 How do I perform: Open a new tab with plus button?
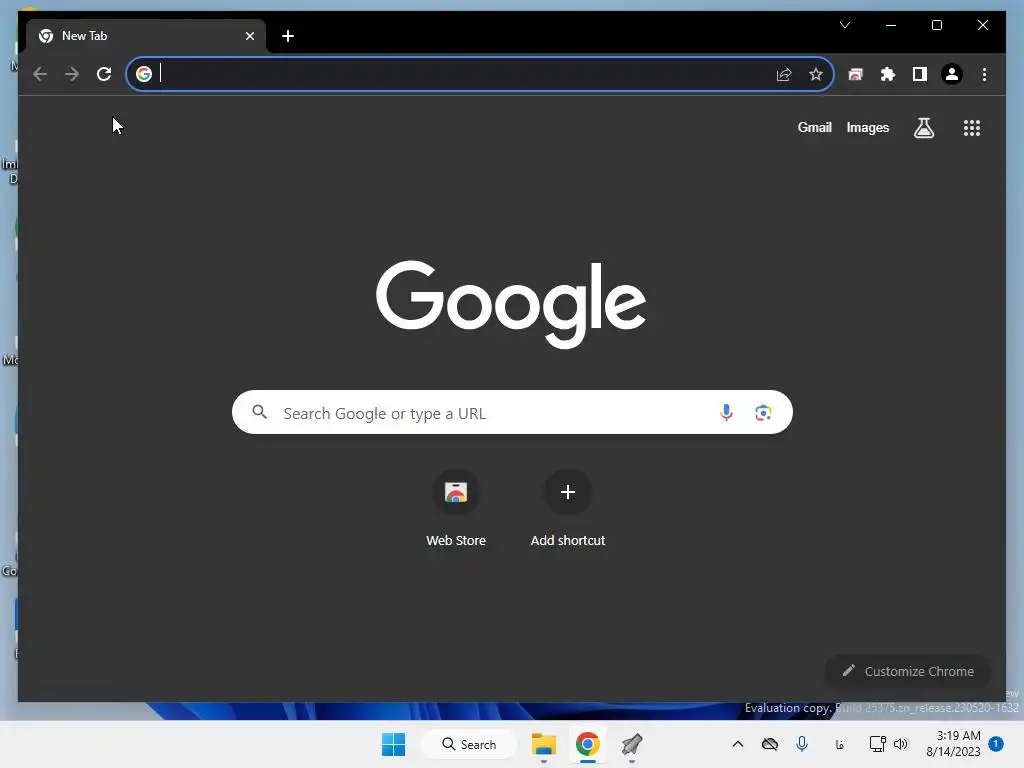coord(288,36)
